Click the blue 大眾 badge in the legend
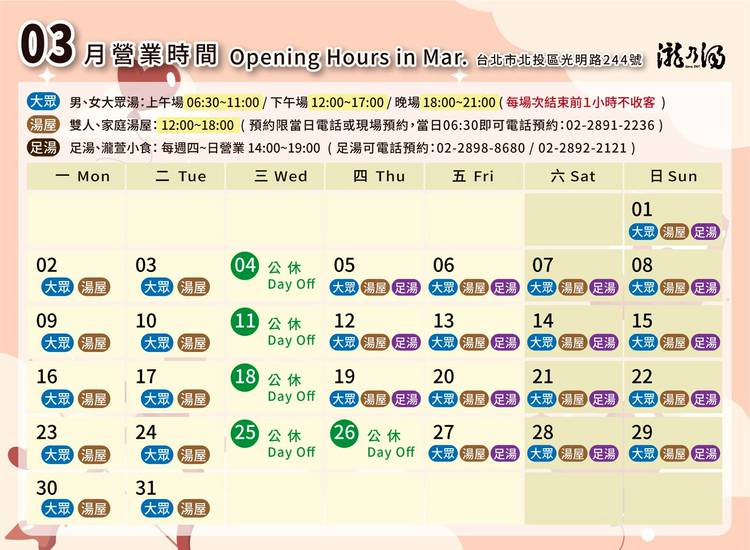This screenshot has width=750, height=550. [44, 102]
